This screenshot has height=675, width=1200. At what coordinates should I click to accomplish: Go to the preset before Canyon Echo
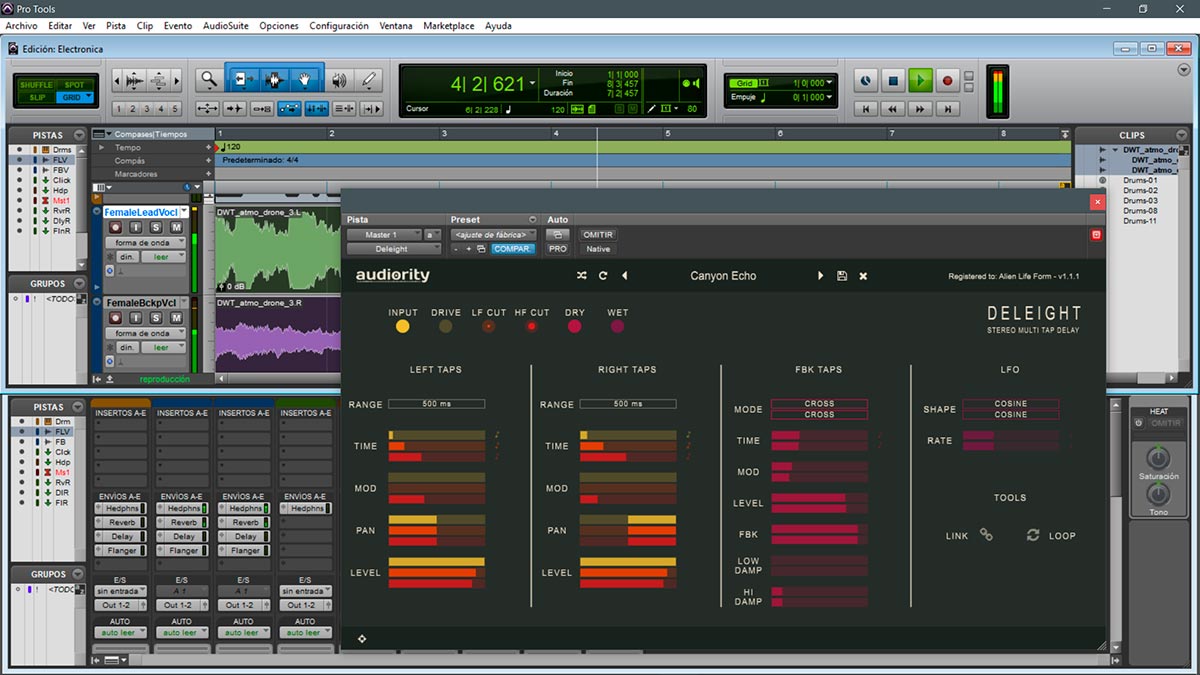pyautogui.click(x=625, y=276)
